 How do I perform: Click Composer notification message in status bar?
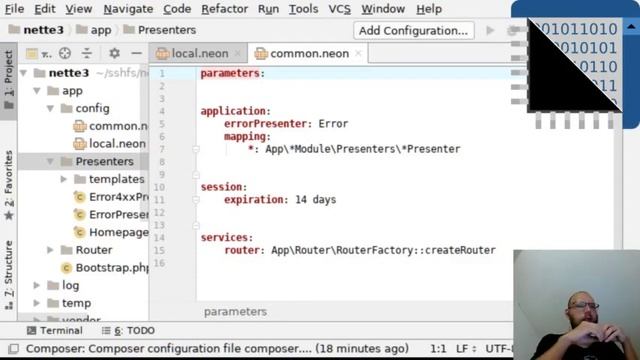tap(217, 349)
